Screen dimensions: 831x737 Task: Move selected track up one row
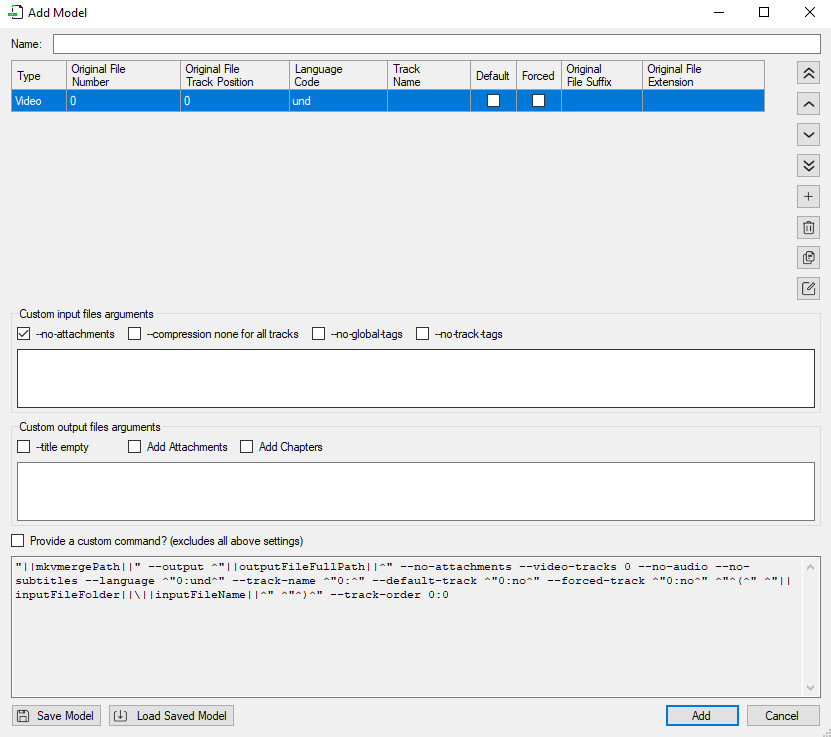coord(808,104)
